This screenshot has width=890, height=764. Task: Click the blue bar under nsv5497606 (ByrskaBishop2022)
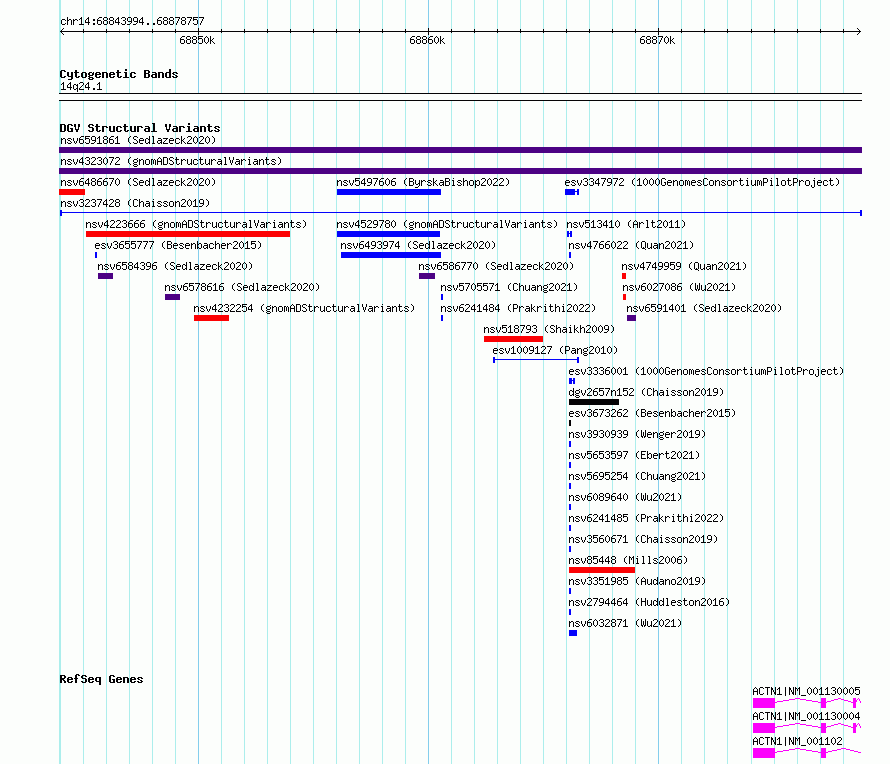pos(389,192)
